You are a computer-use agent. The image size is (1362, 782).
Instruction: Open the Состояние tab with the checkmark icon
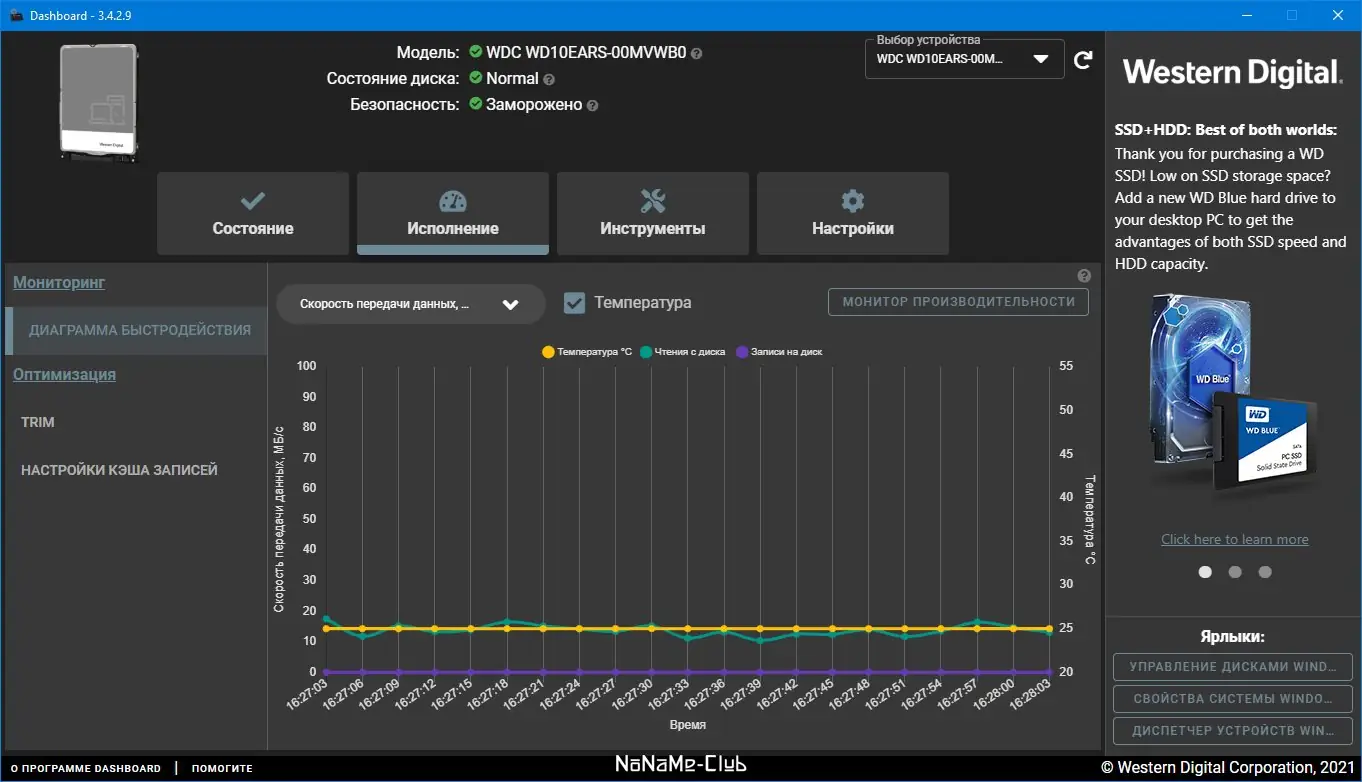253,213
